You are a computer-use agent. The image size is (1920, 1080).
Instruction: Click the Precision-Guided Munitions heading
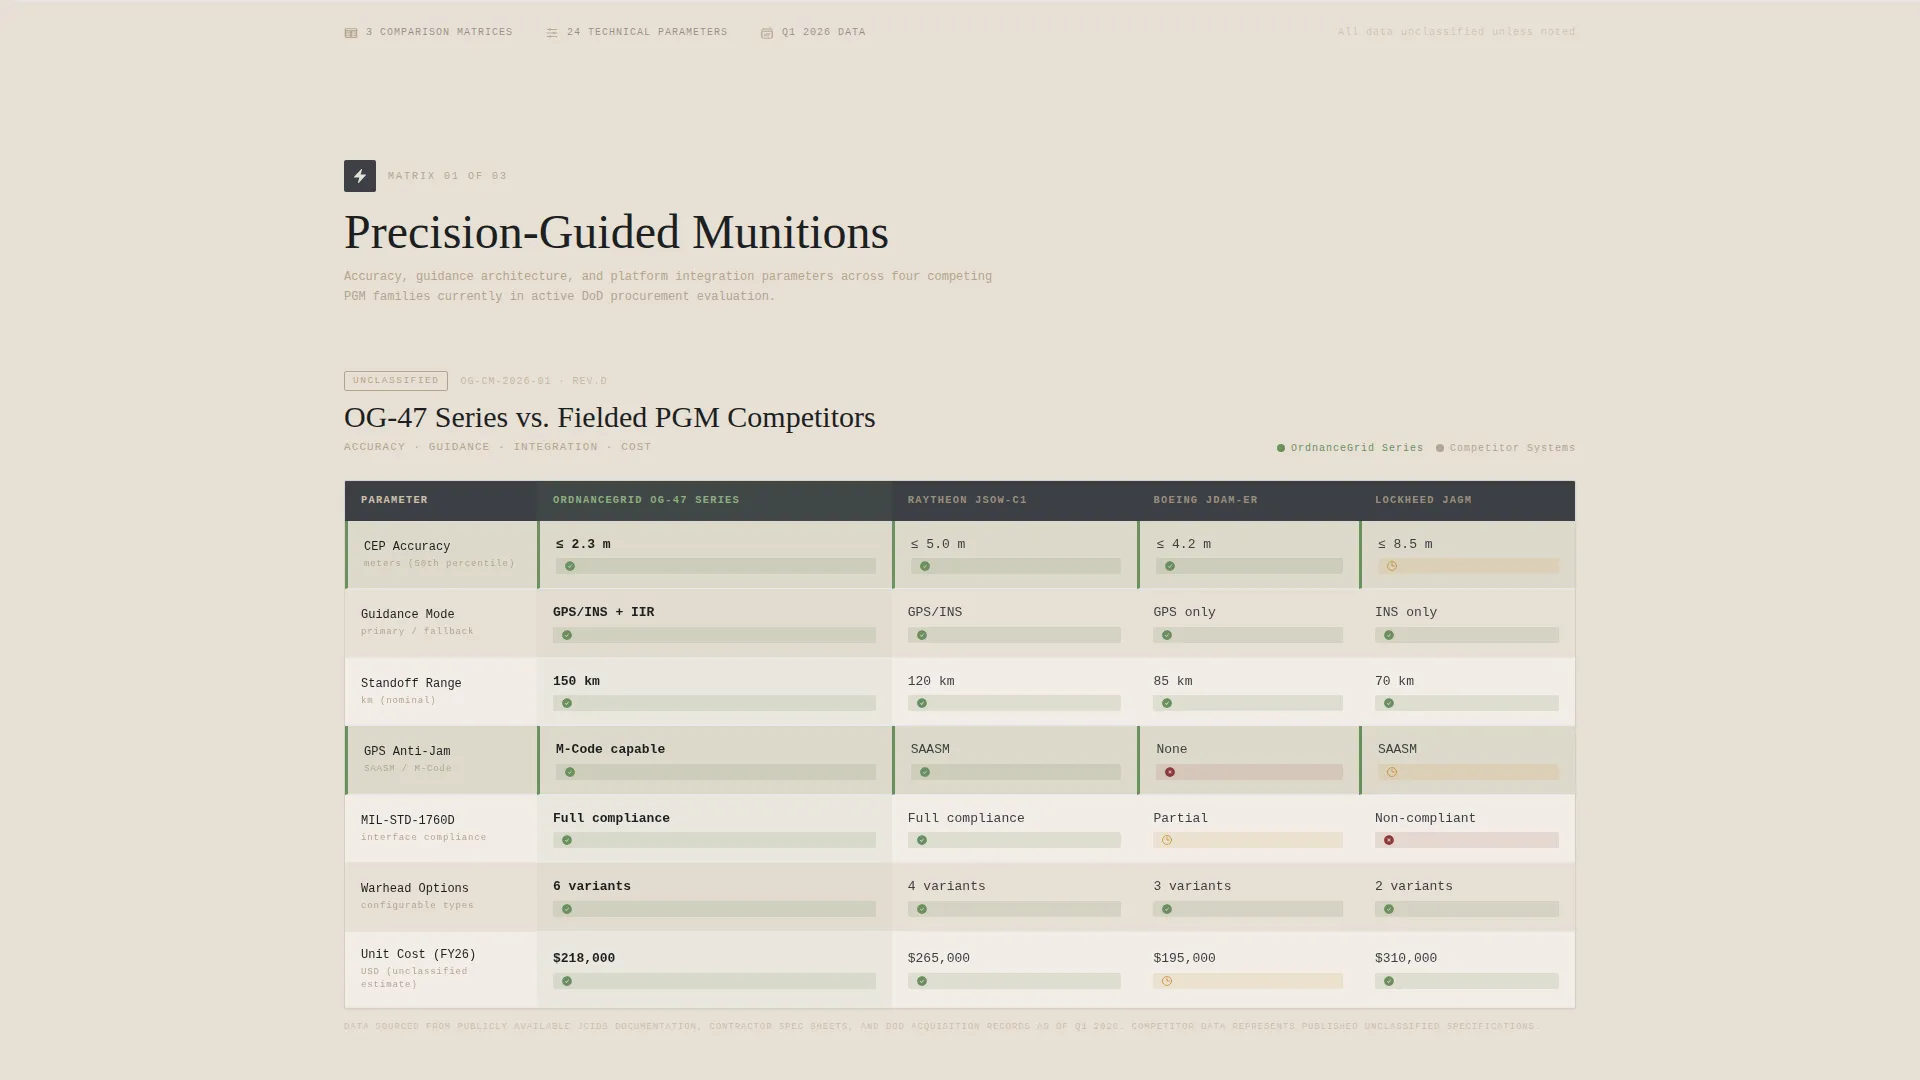click(x=616, y=233)
